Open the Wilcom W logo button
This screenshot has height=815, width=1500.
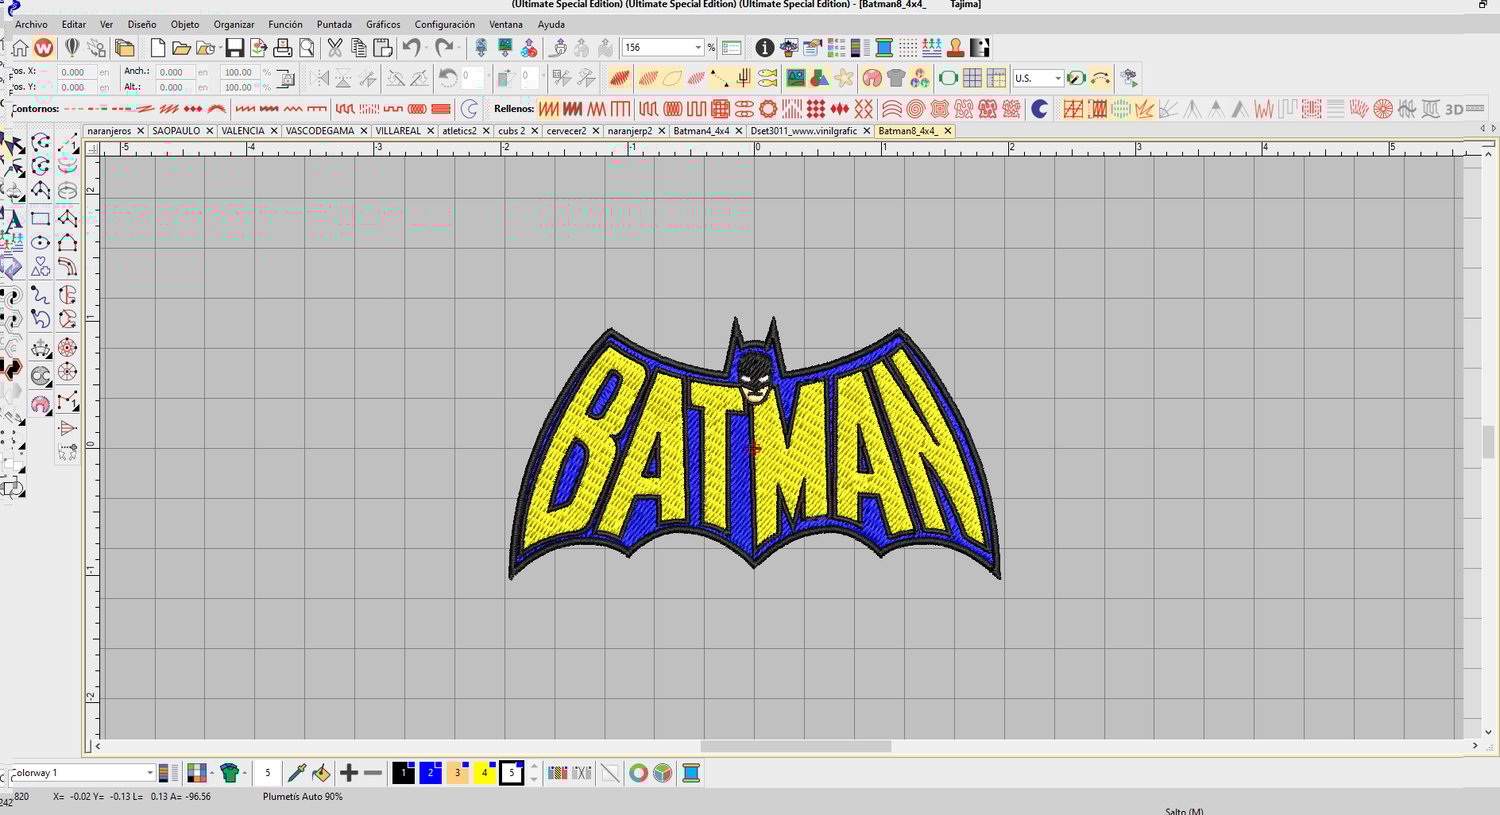pos(44,47)
